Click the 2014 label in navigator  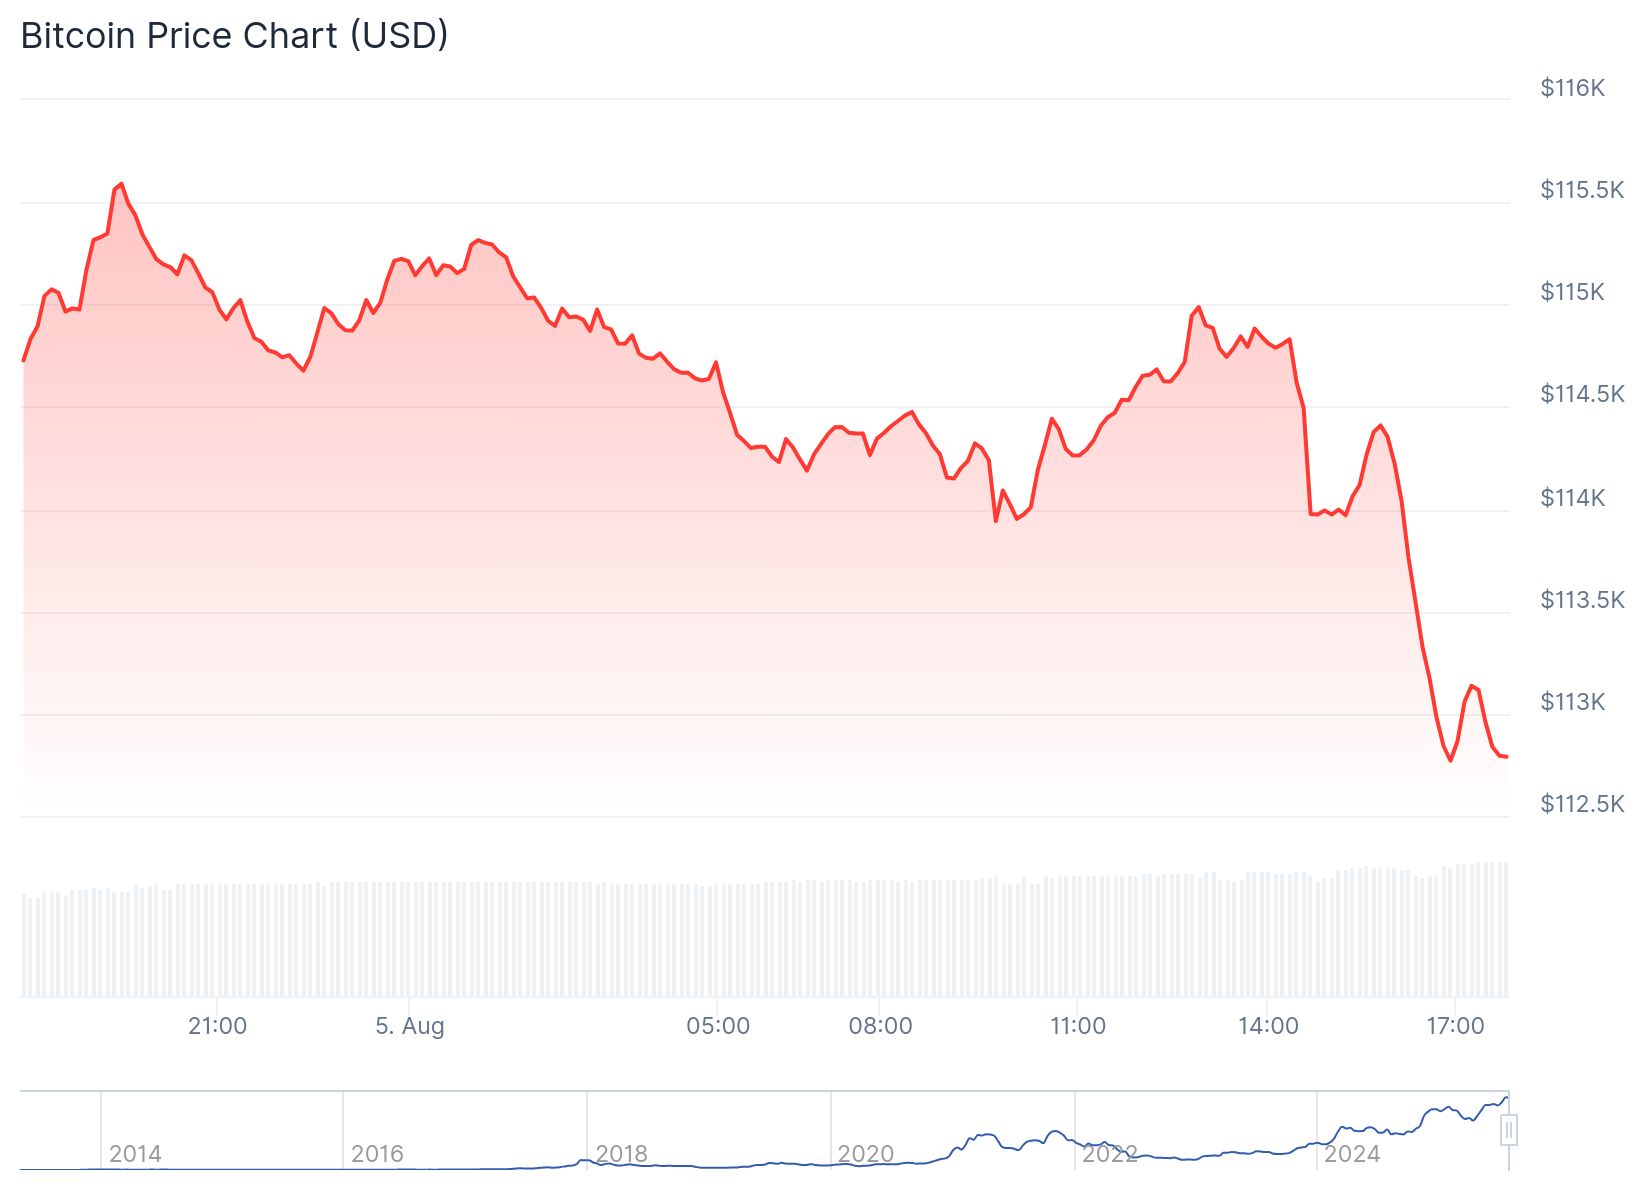point(135,1154)
